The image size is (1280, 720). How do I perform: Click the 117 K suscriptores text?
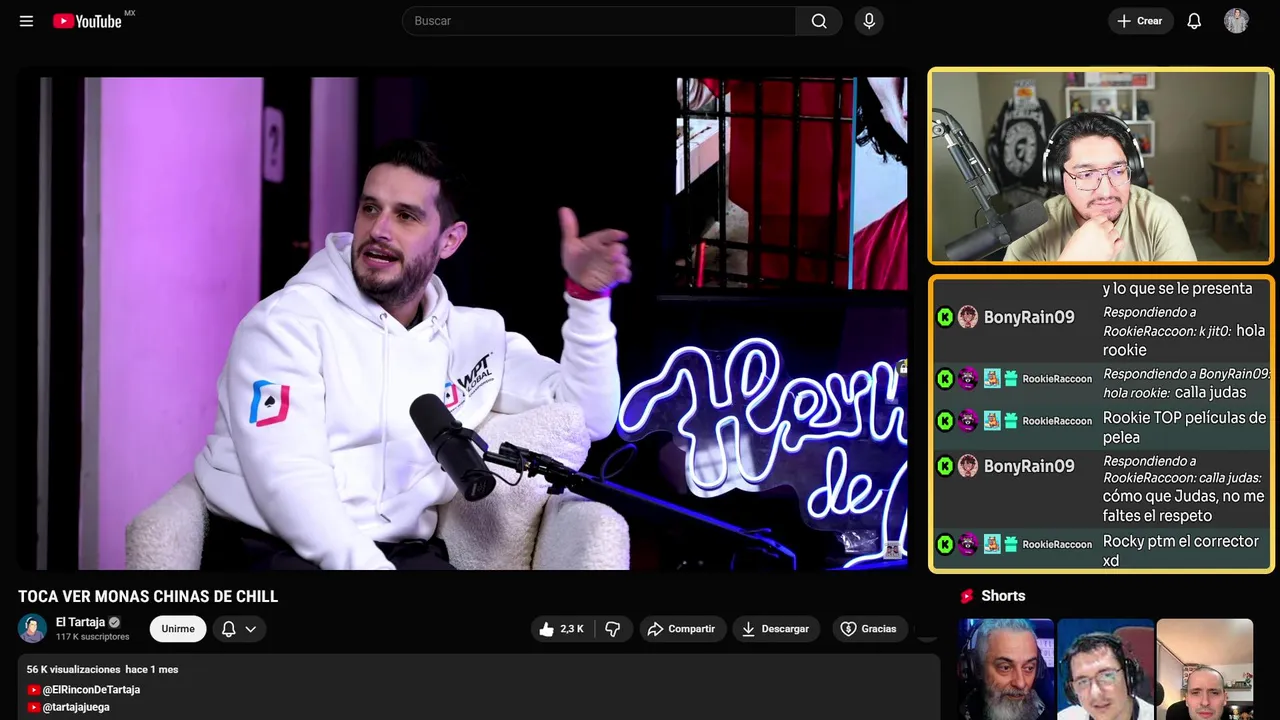(x=92, y=637)
